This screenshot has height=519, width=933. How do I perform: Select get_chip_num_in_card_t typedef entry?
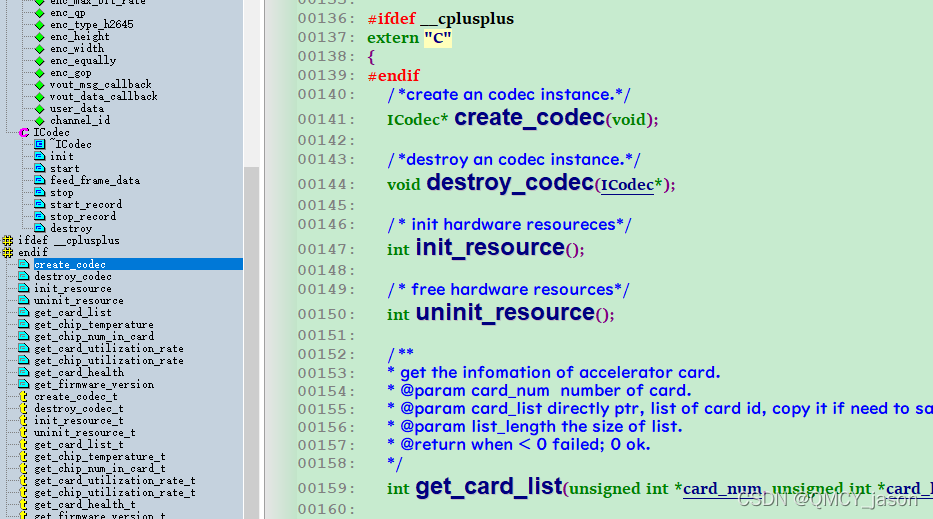pos(100,468)
